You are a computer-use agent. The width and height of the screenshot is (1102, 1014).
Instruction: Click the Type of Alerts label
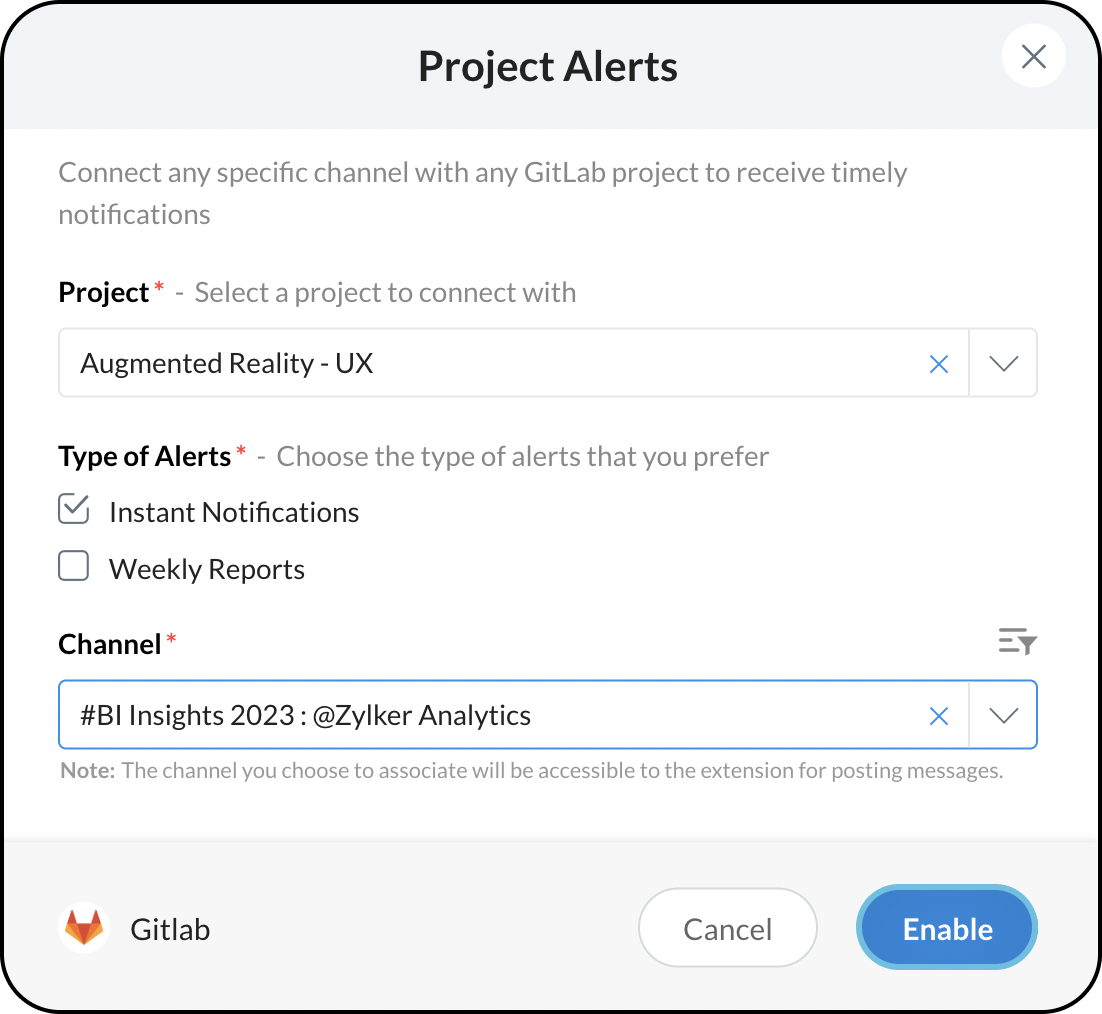point(146,457)
